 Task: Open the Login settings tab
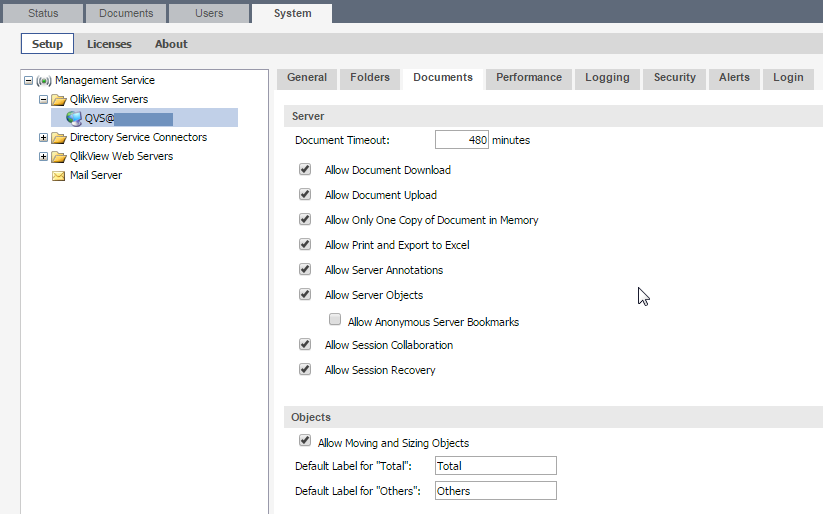[788, 78]
